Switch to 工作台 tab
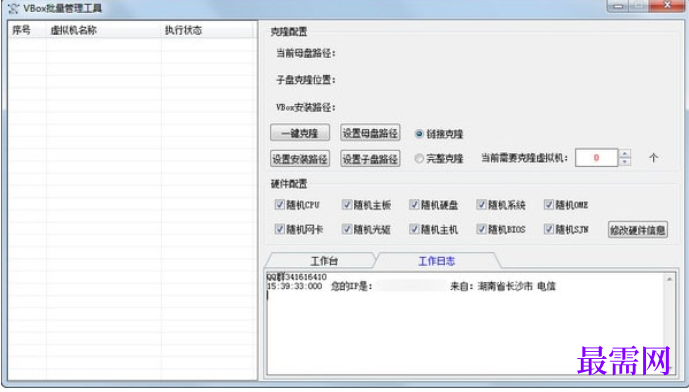 323,261
